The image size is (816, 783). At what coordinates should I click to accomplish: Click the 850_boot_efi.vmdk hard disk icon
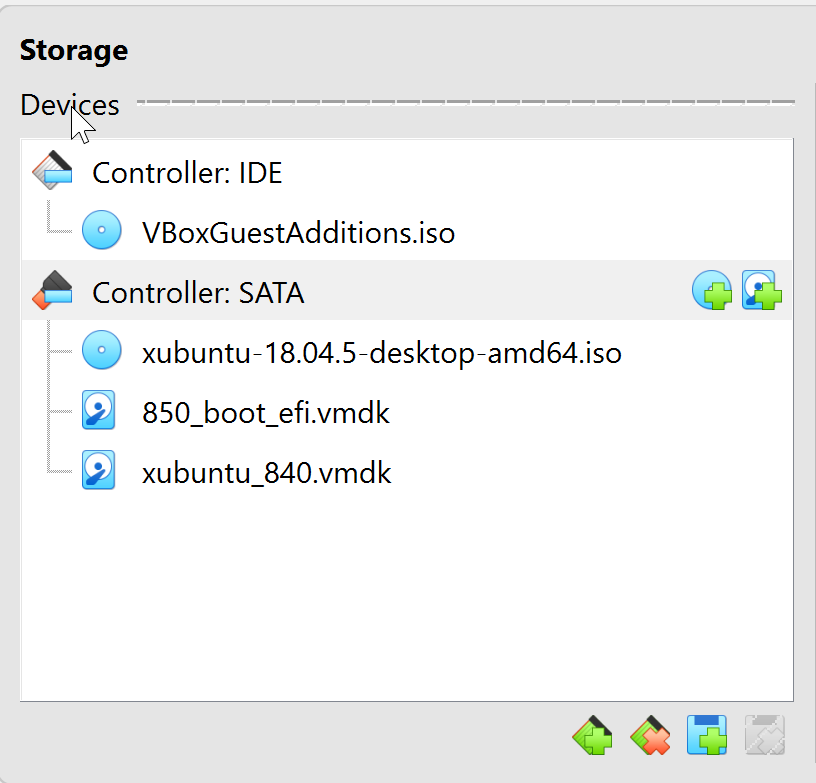pyautogui.click(x=98, y=410)
